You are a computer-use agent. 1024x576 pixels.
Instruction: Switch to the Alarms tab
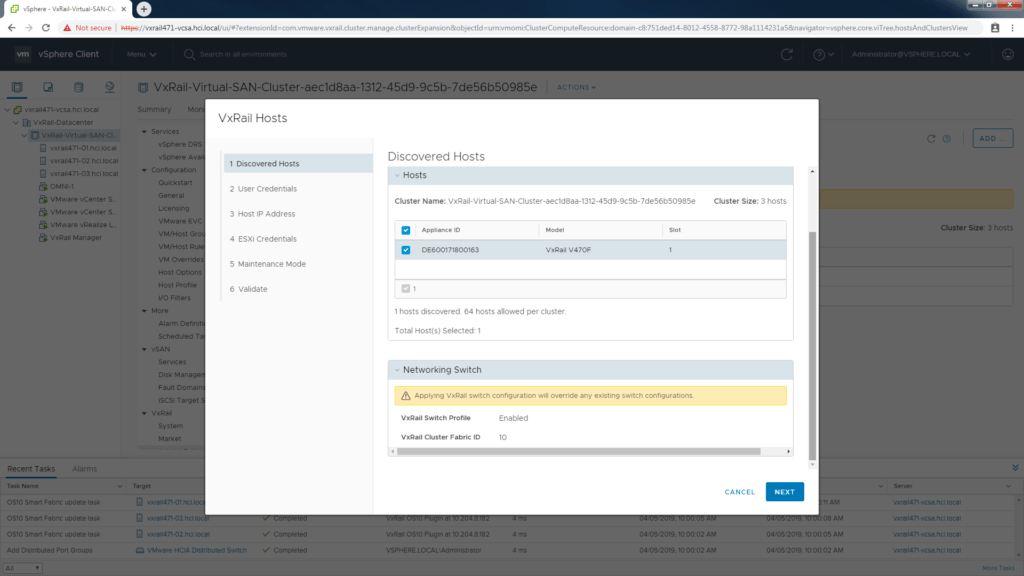point(84,469)
